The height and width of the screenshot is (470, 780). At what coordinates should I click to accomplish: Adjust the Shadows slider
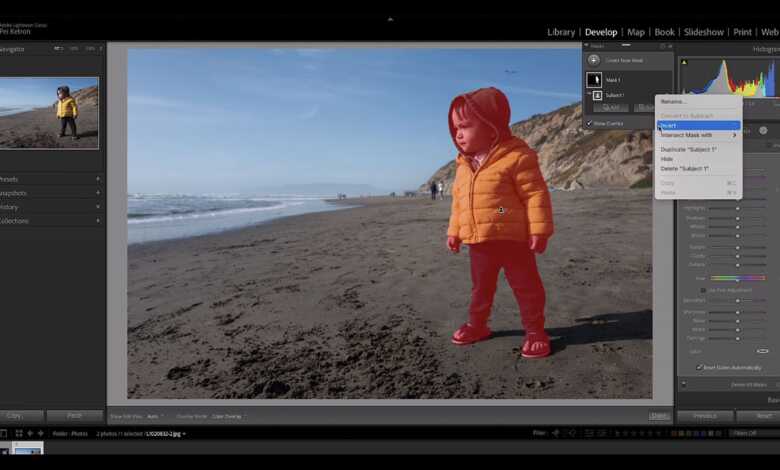click(738, 218)
